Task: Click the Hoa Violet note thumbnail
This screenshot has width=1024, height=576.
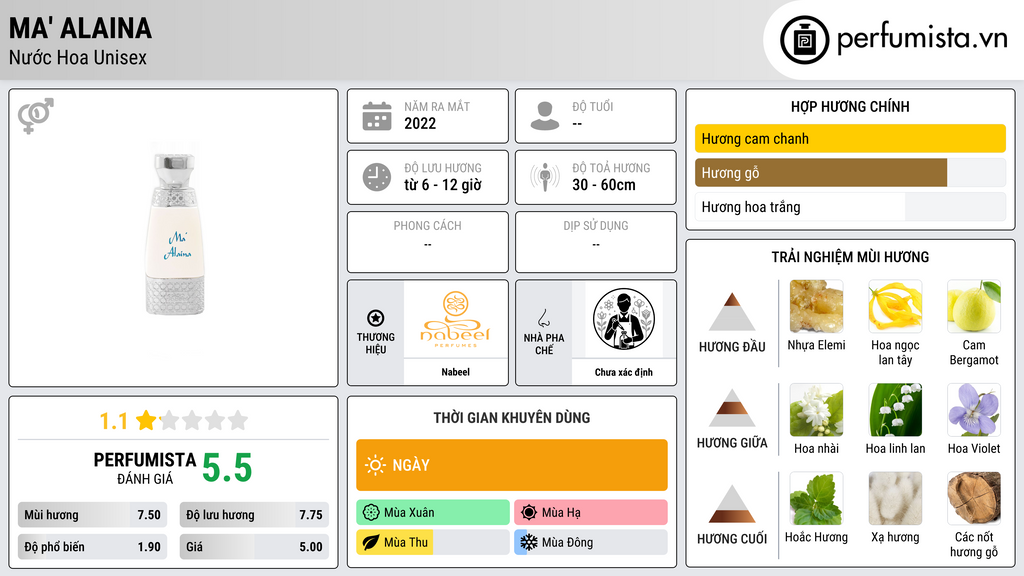Action: click(x=974, y=409)
